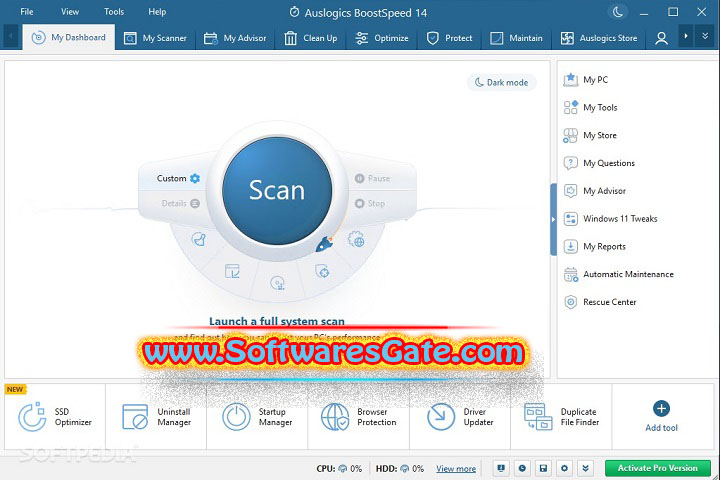
Task: Select the cleanup broom scan category icon
Action: 199,239
